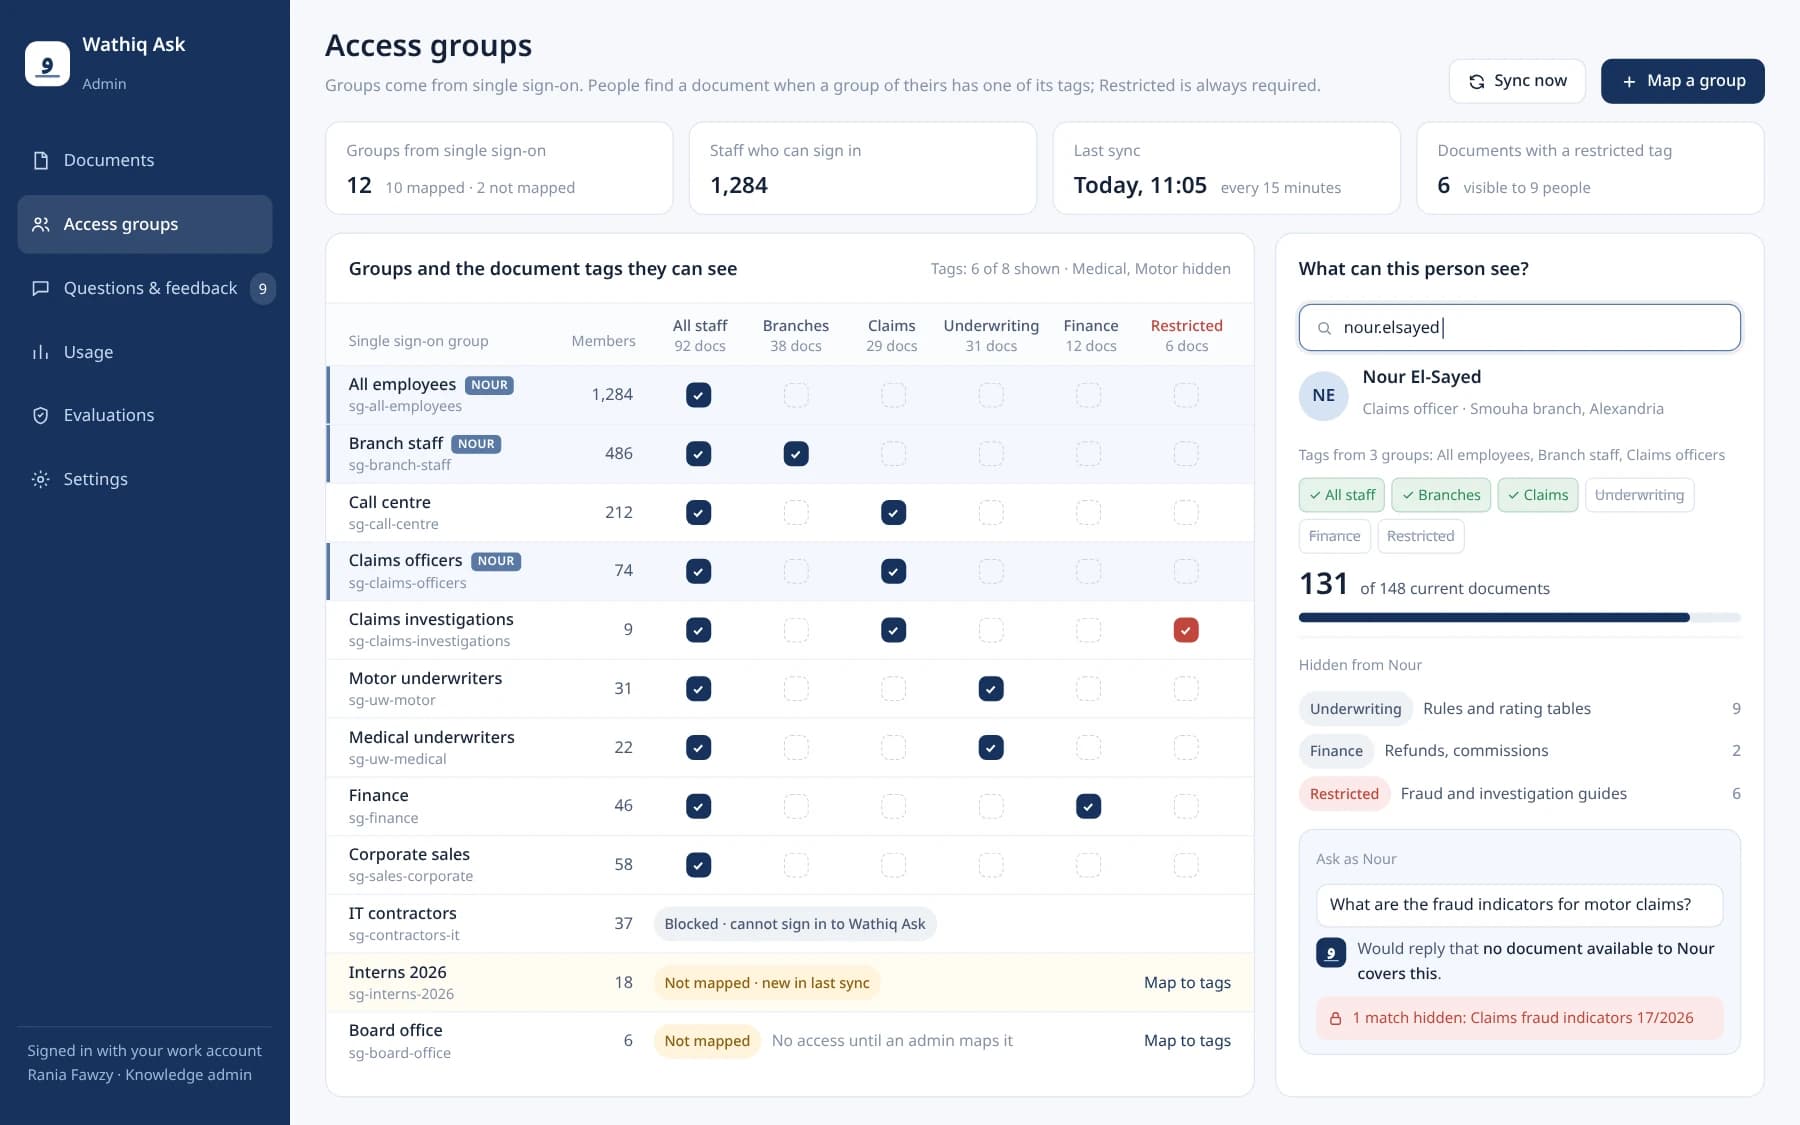
Task: Toggle Underwriting for Medical underwriters
Action: (x=991, y=747)
